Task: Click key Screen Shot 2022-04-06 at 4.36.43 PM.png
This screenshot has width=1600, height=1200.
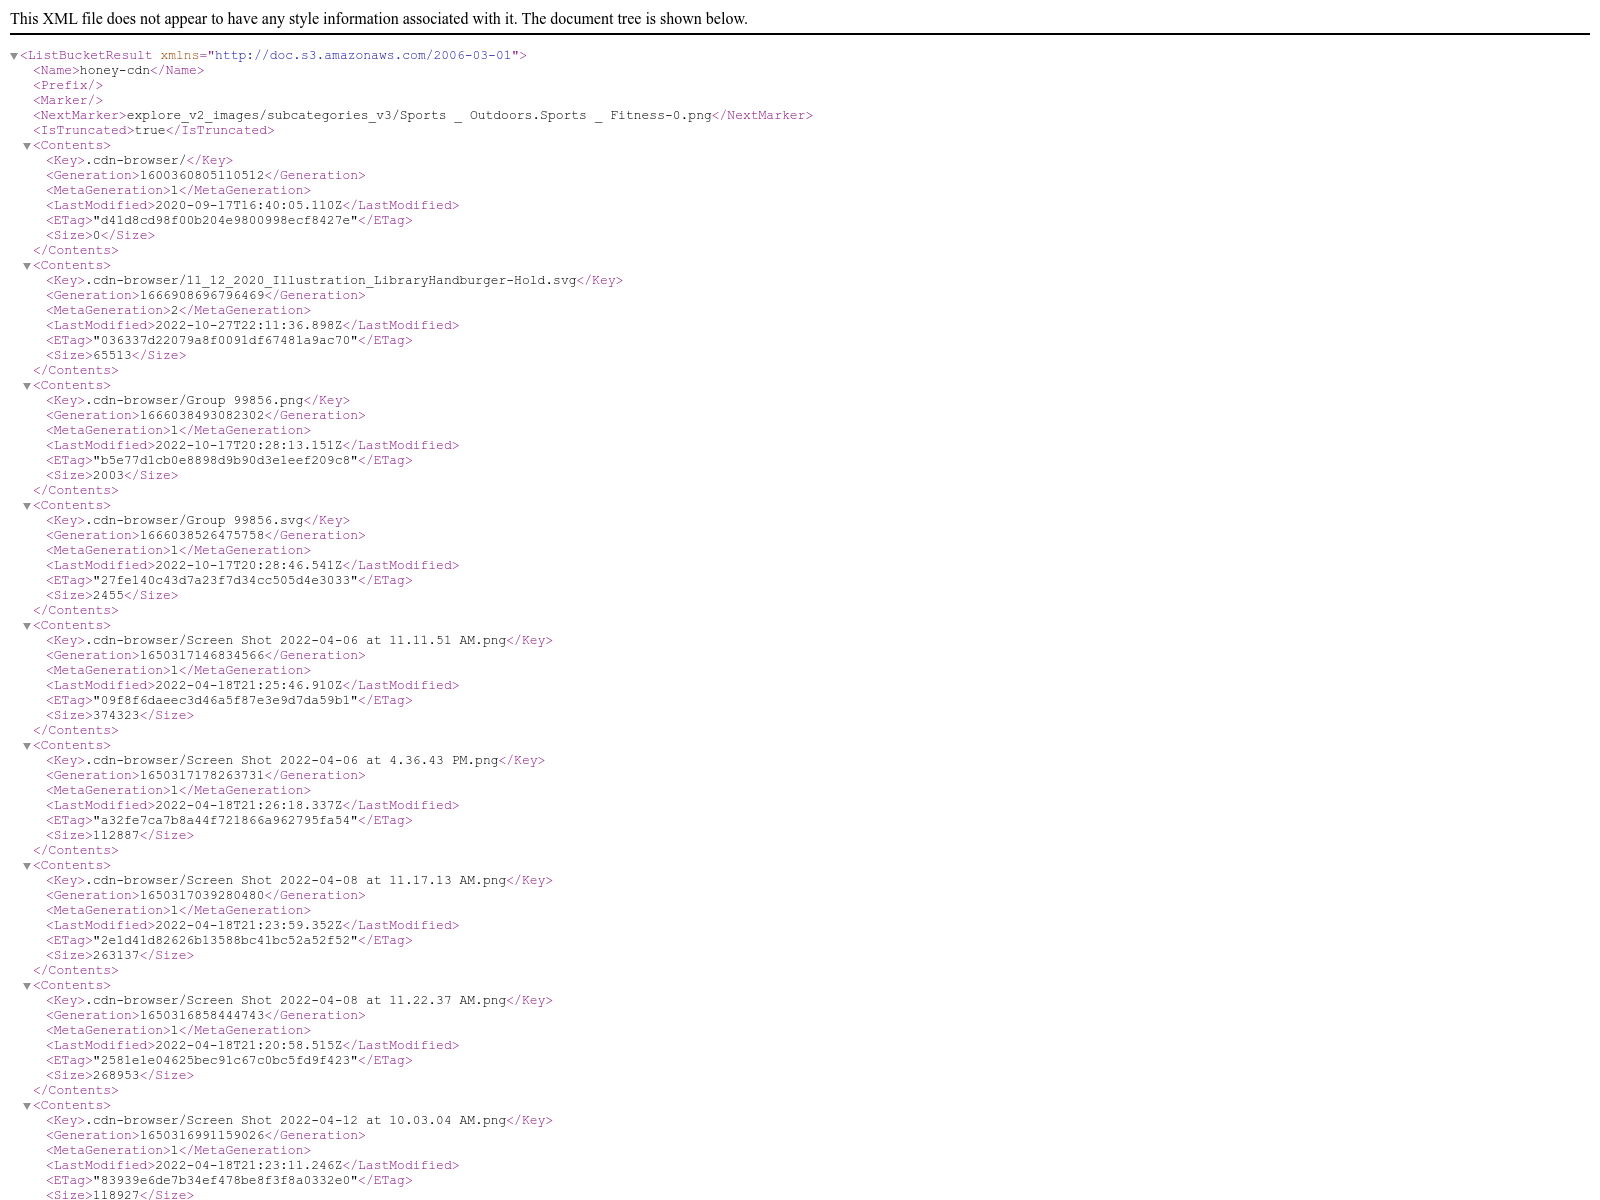Action: [x=292, y=760]
